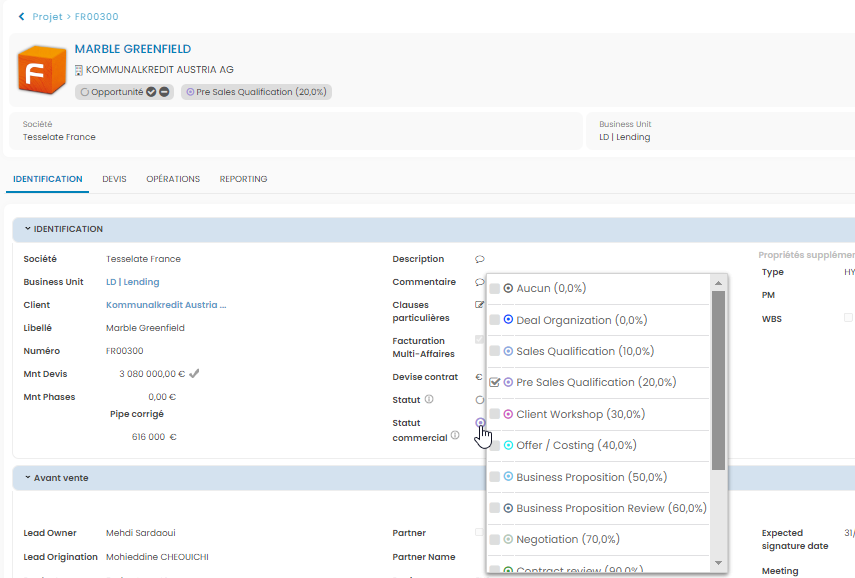The image size is (855, 578).
Task: Tick the Negotiation (70,0%) checkbox
Action: coord(495,540)
